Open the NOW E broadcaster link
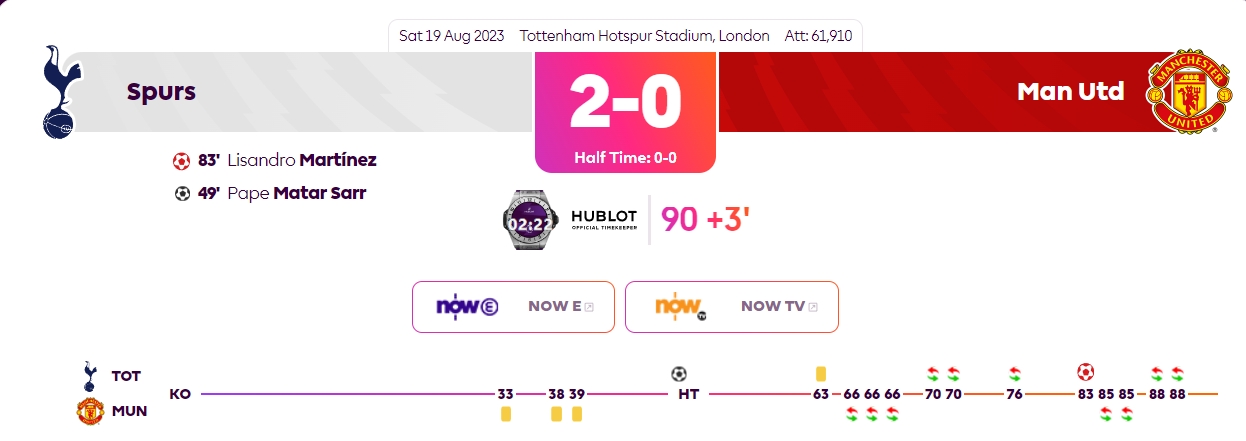 point(513,307)
